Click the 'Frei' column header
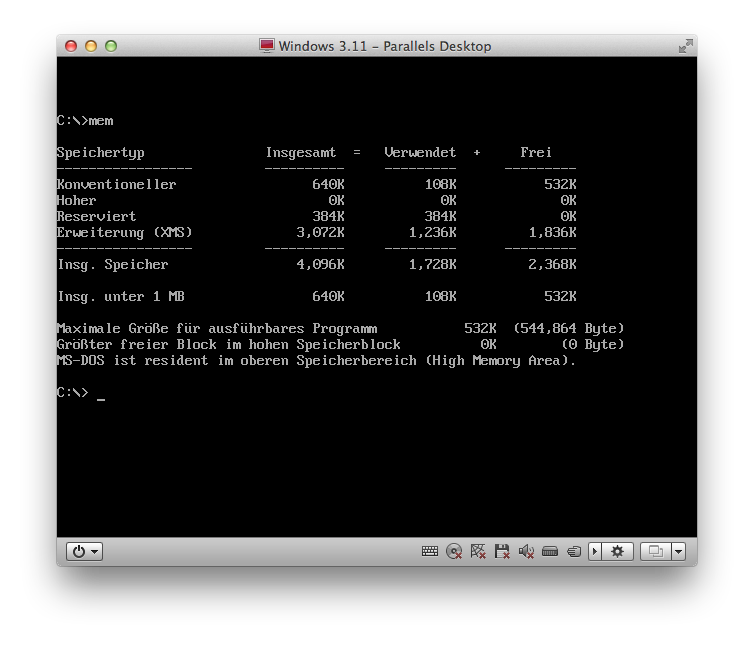 click(536, 152)
